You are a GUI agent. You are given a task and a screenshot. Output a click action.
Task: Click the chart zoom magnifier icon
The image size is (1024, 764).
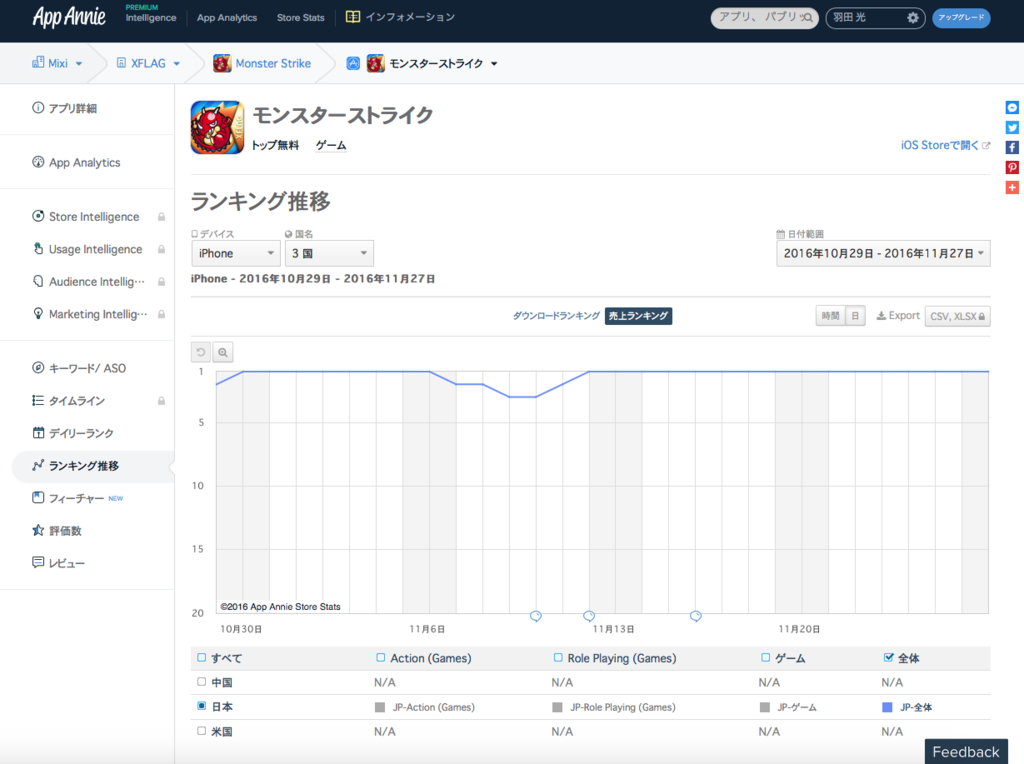click(x=223, y=353)
